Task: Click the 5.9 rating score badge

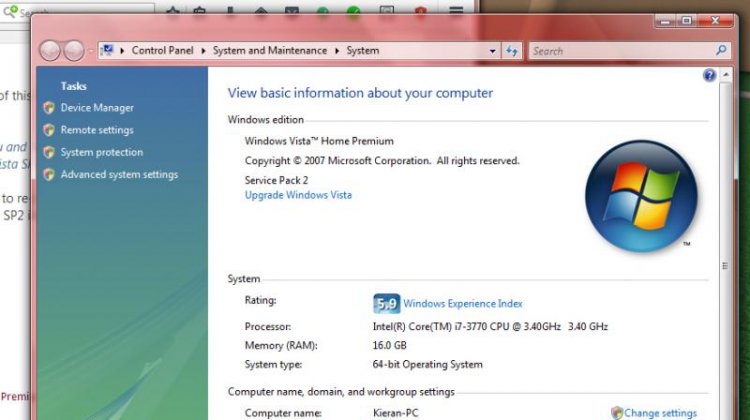Action: (386, 304)
